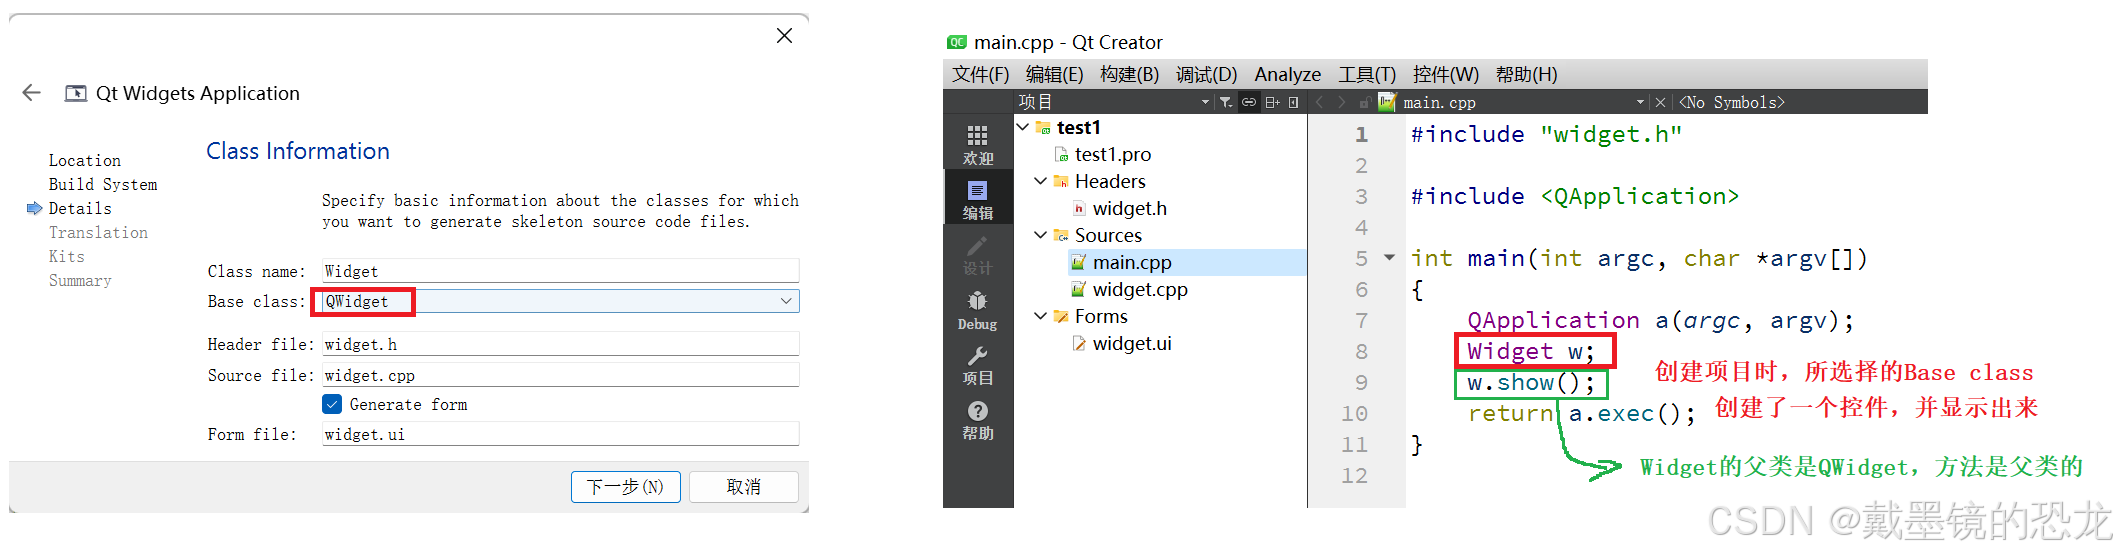
Task: Click the widget.h file icon
Action: (x=1079, y=209)
